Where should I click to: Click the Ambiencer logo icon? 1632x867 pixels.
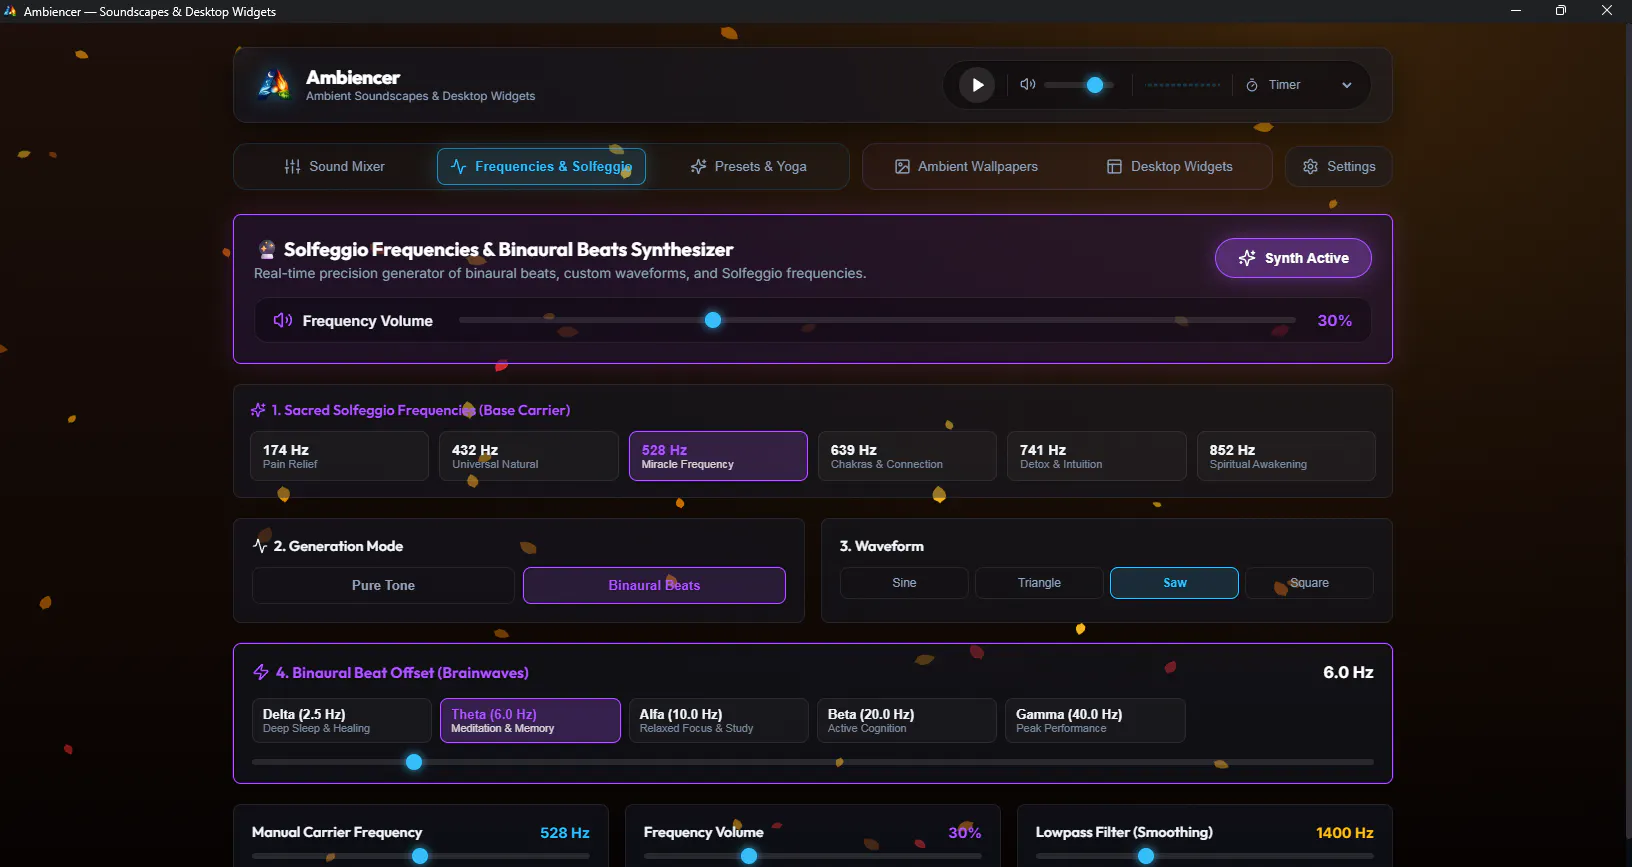tap(273, 85)
